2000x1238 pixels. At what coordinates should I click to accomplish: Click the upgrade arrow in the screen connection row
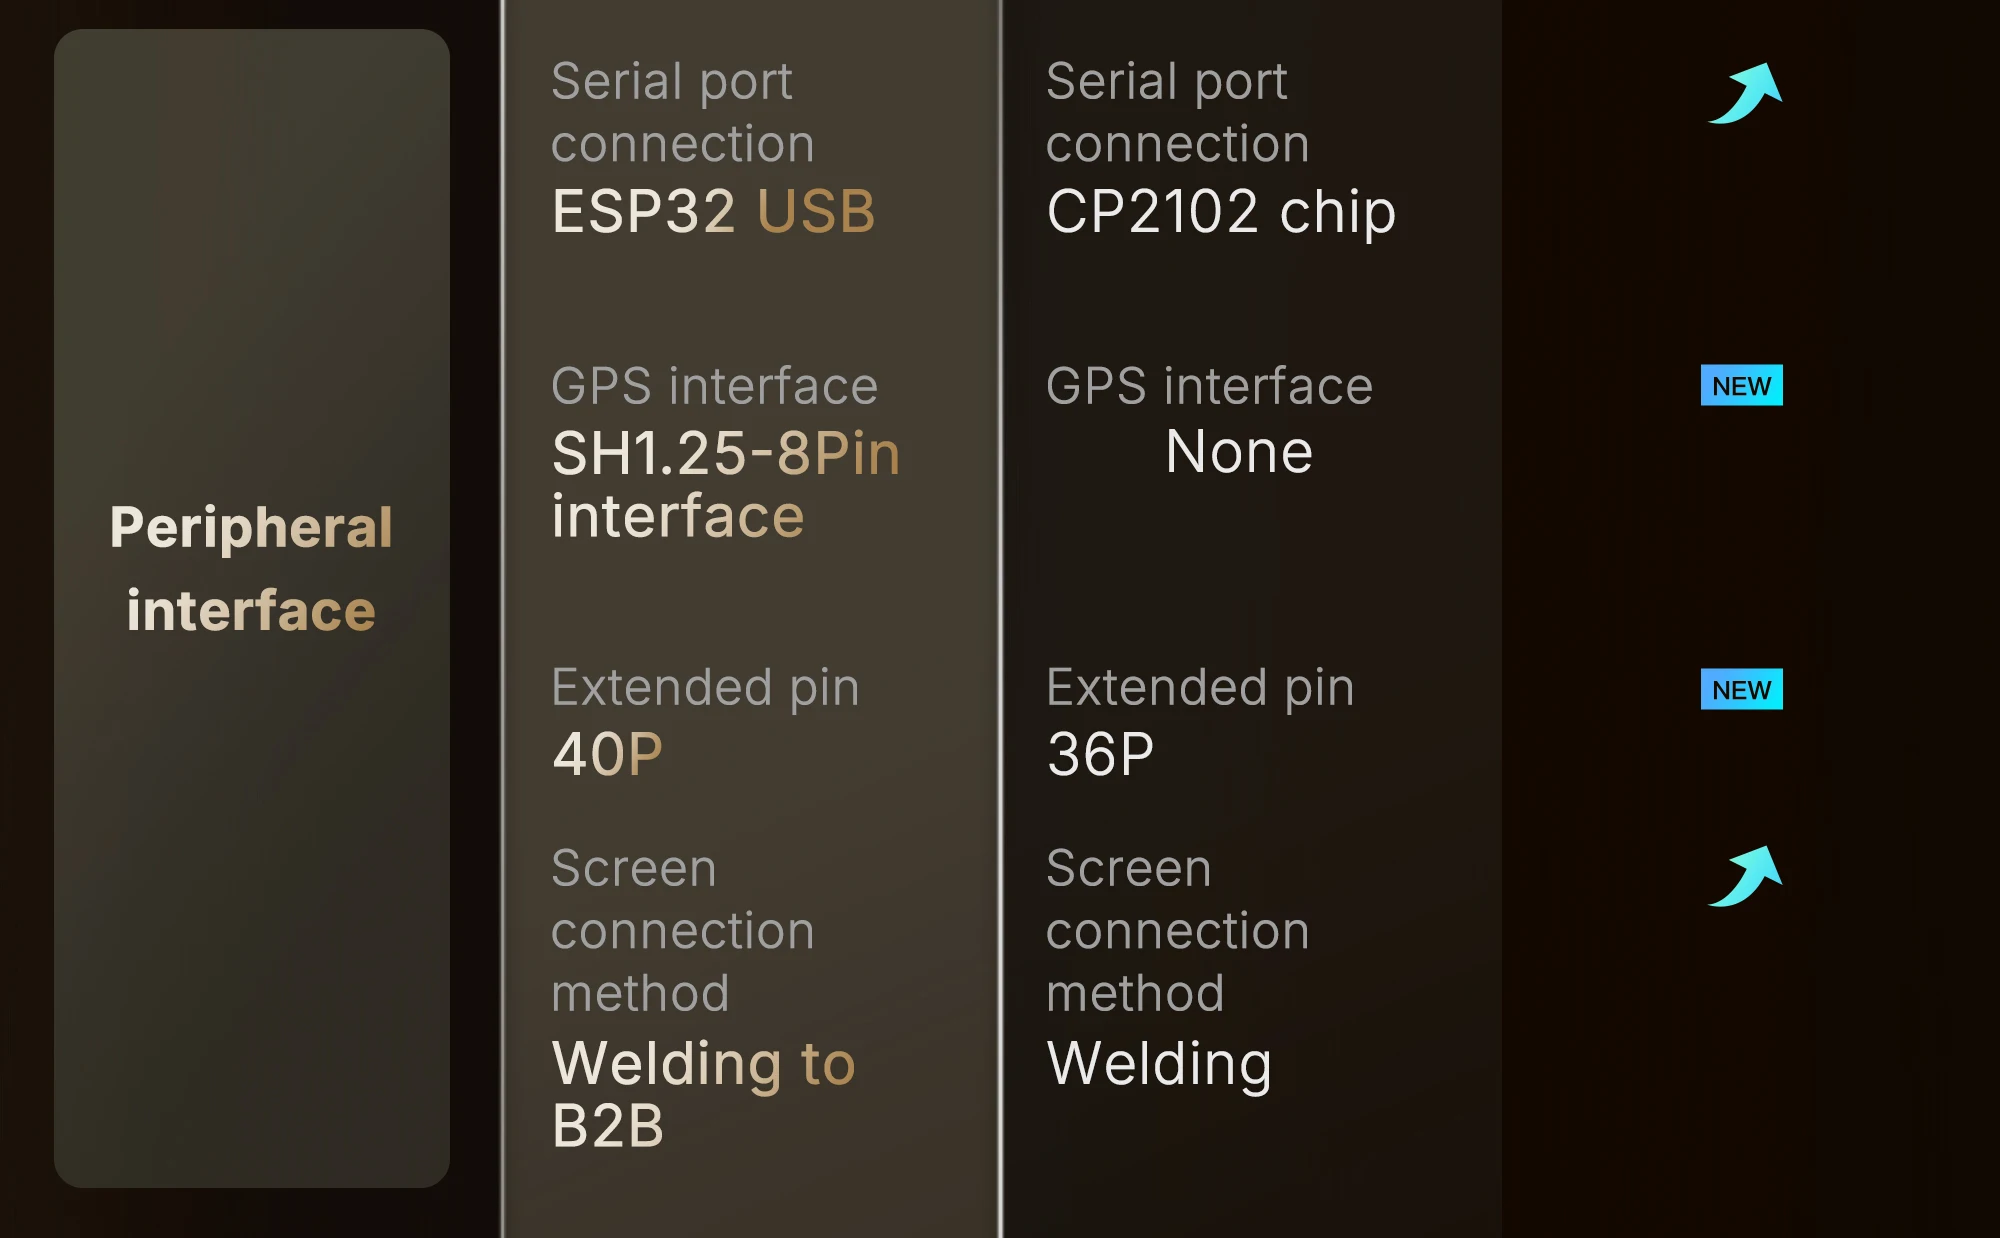[x=1745, y=876]
